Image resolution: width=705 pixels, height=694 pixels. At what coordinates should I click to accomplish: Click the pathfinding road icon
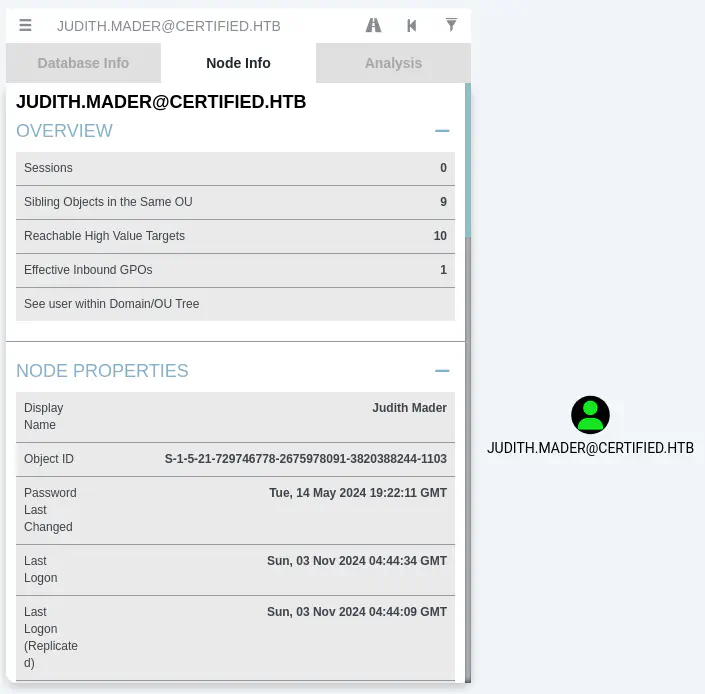[373, 26]
